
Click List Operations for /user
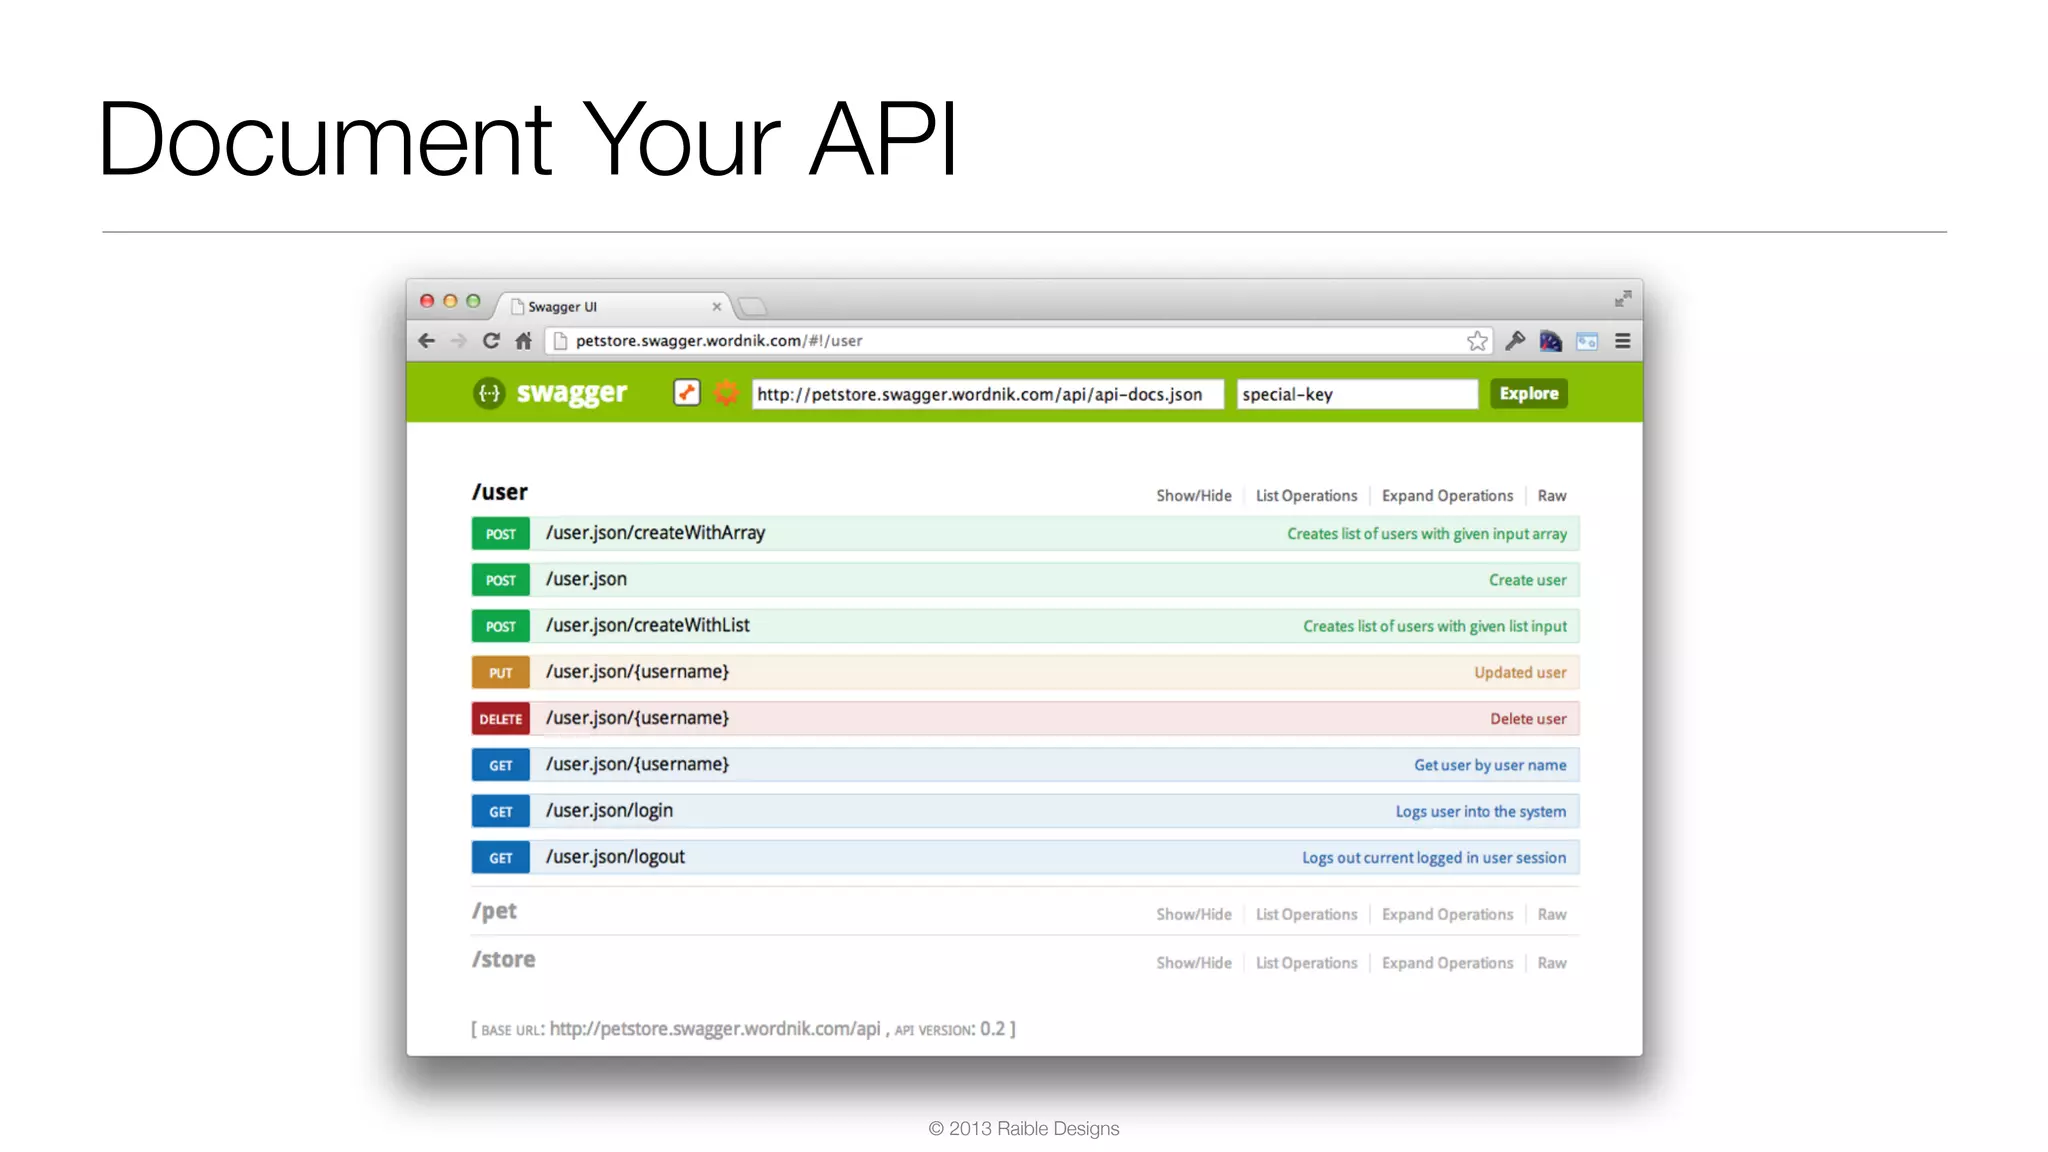(x=1306, y=496)
